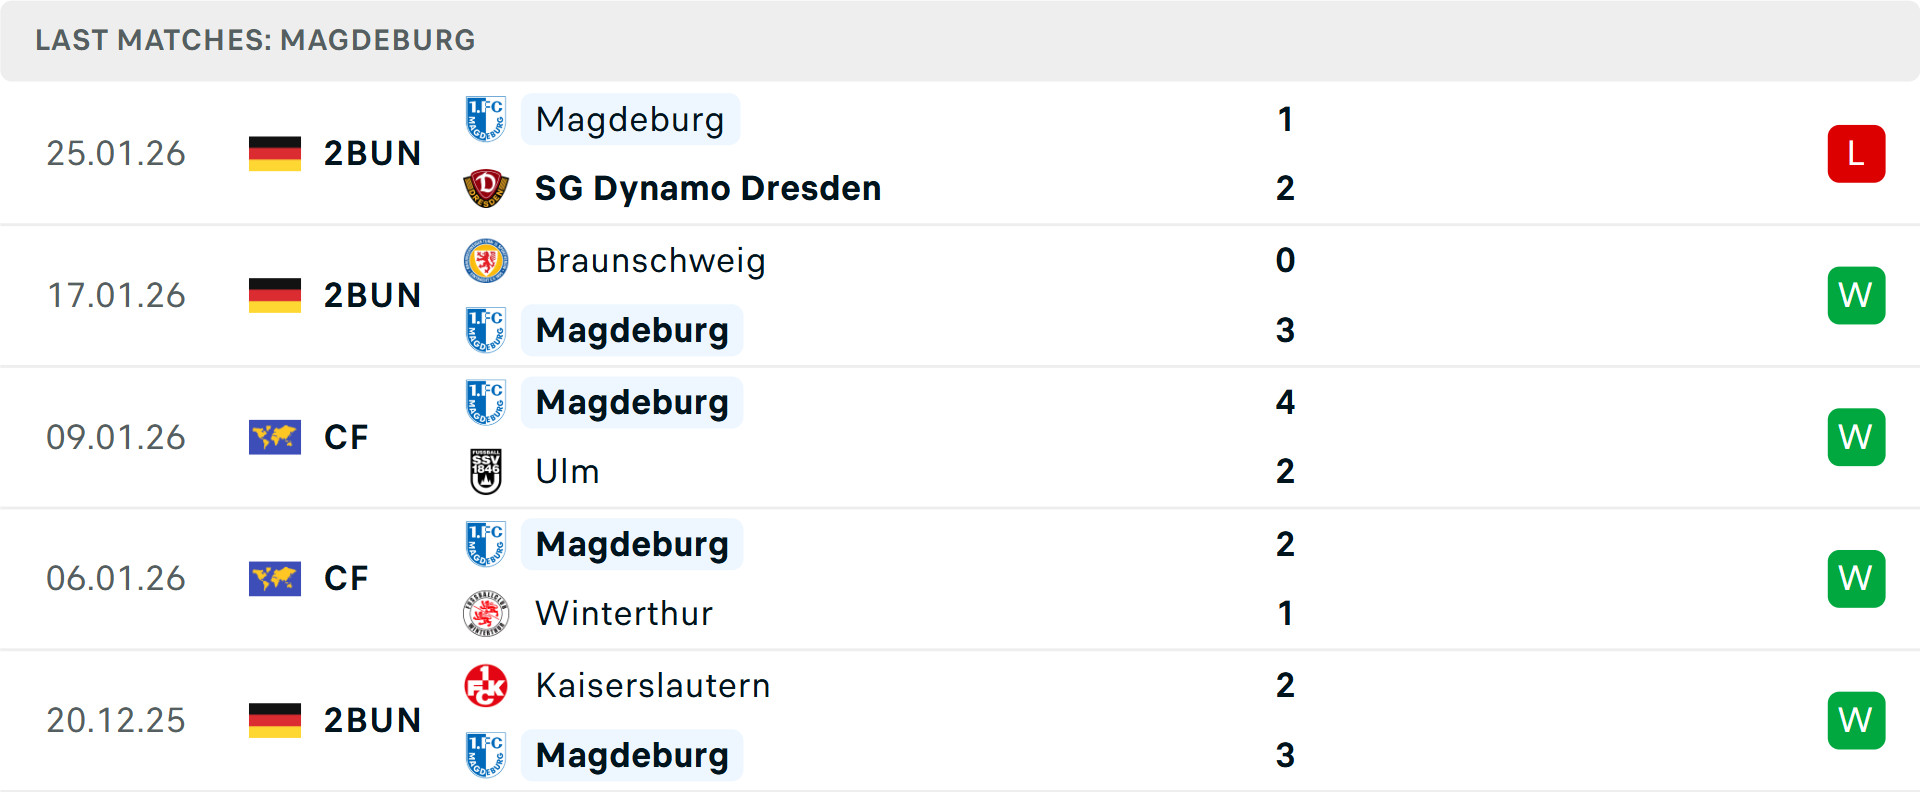Viewport: 1920px width, 792px height.
Task: Click German flag in the 17.01.26 row
Action: [x=275, y=295]
